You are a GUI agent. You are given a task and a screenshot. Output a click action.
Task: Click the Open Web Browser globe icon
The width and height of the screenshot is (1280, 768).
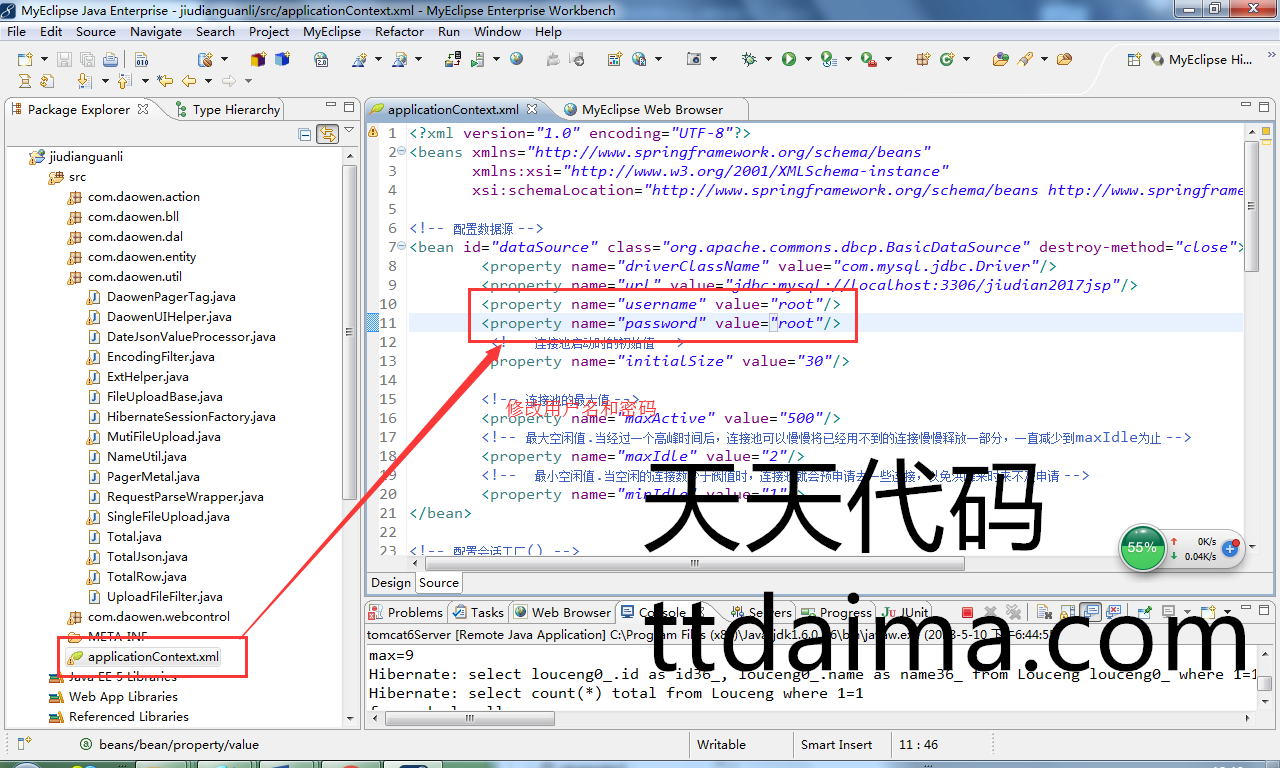click(x=516, y=60)
